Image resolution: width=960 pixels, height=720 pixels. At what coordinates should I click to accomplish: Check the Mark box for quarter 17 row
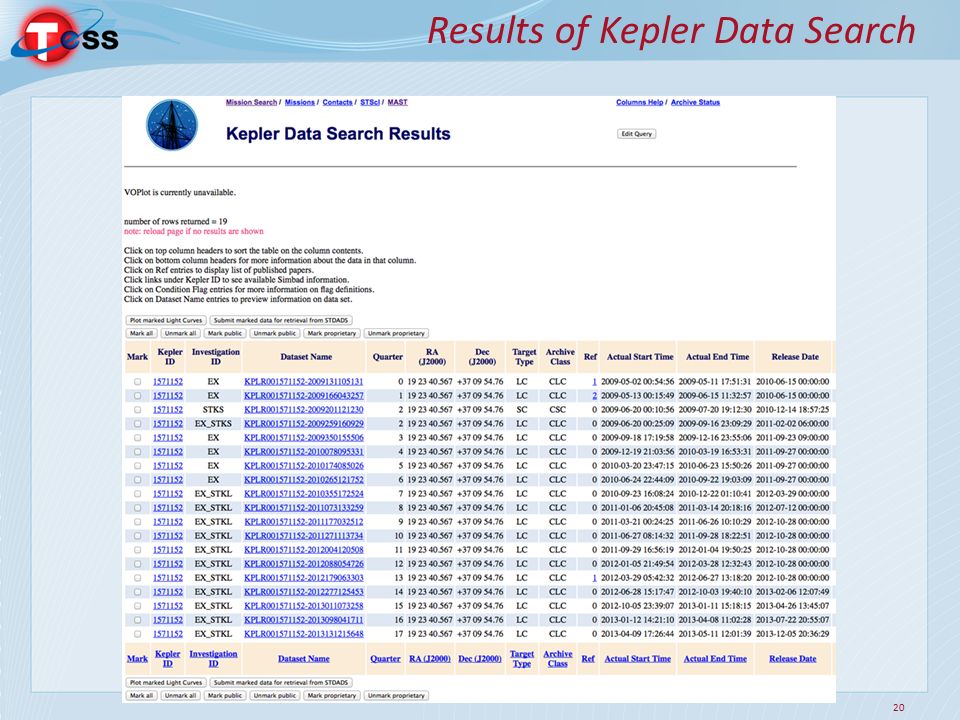coord(138,634)
